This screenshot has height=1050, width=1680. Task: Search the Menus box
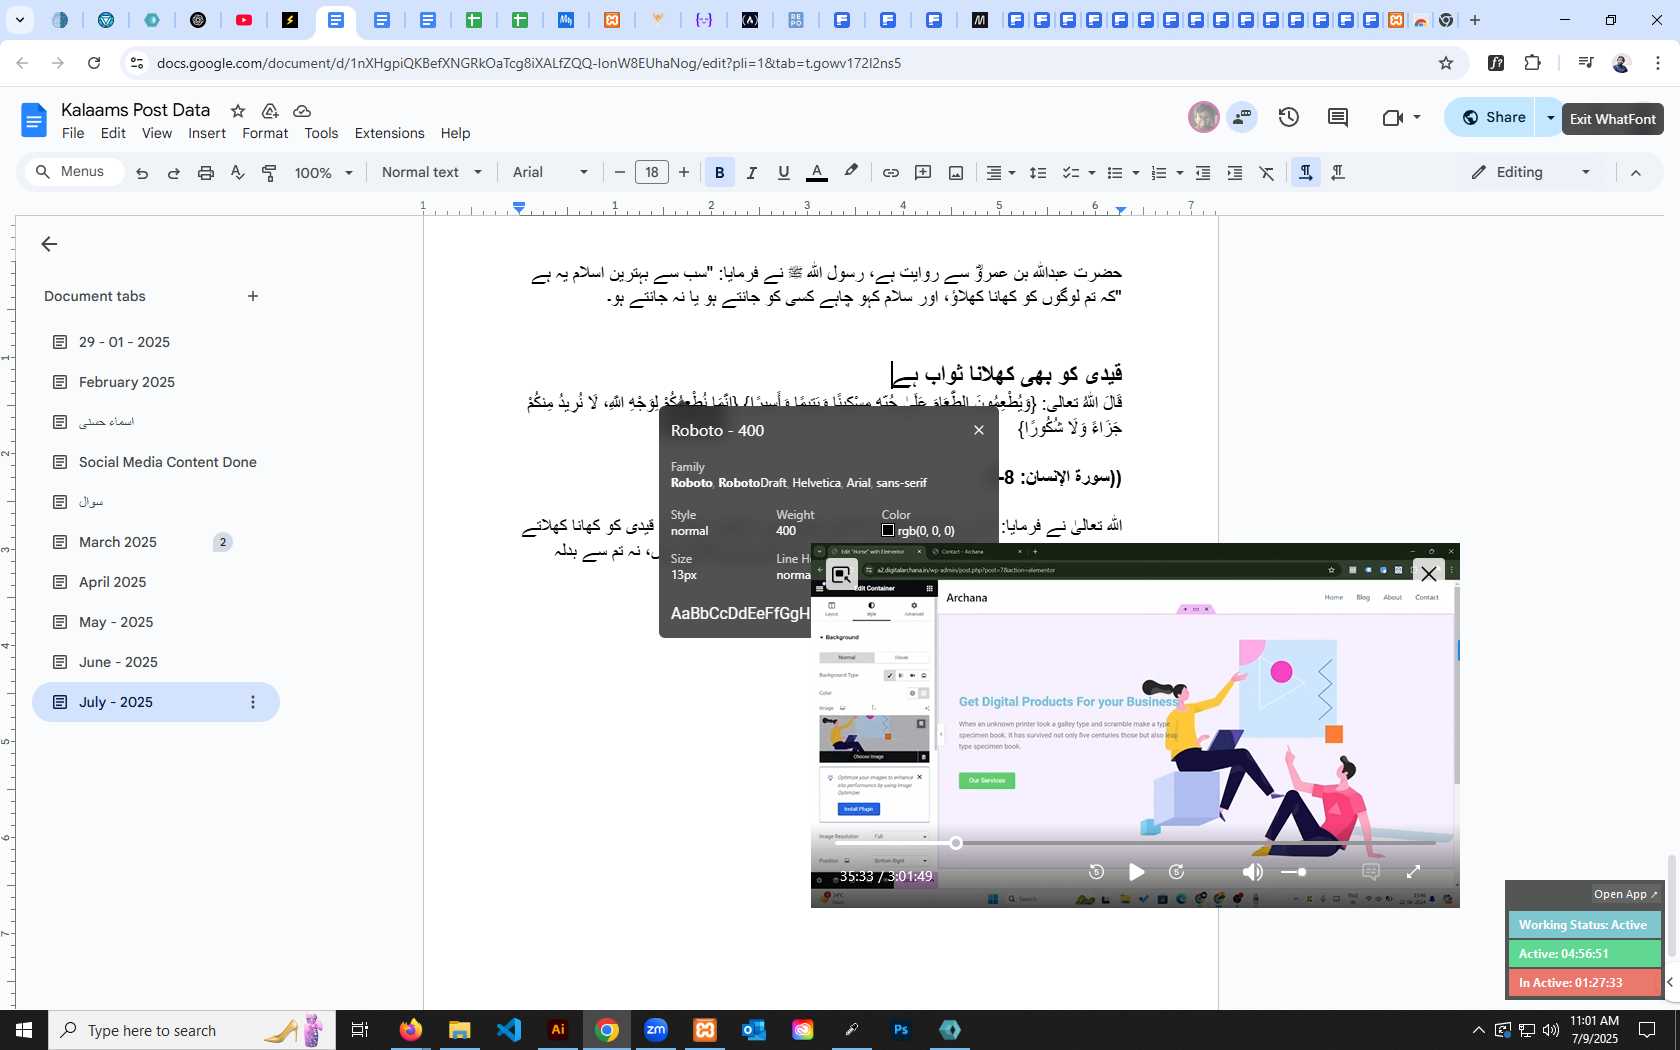(x=73, y=172)
